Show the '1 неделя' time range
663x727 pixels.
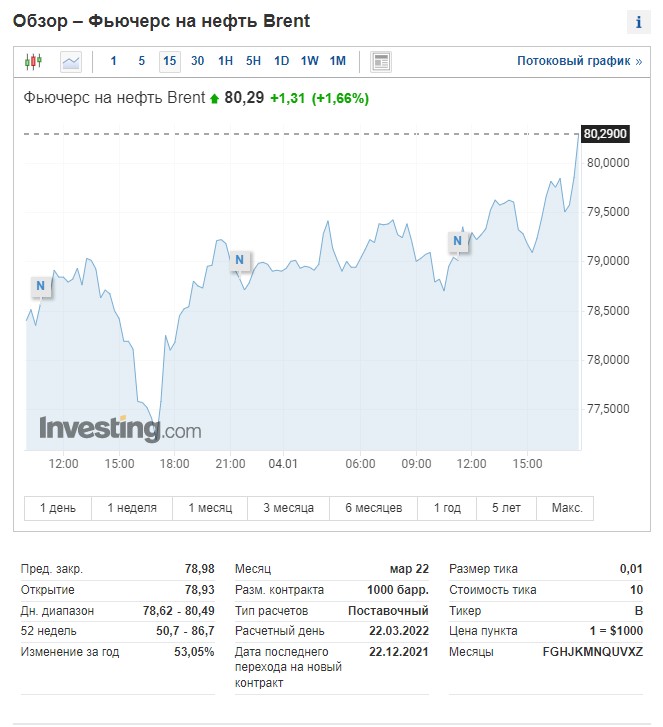pyautogui.click(x=132, y=508)
